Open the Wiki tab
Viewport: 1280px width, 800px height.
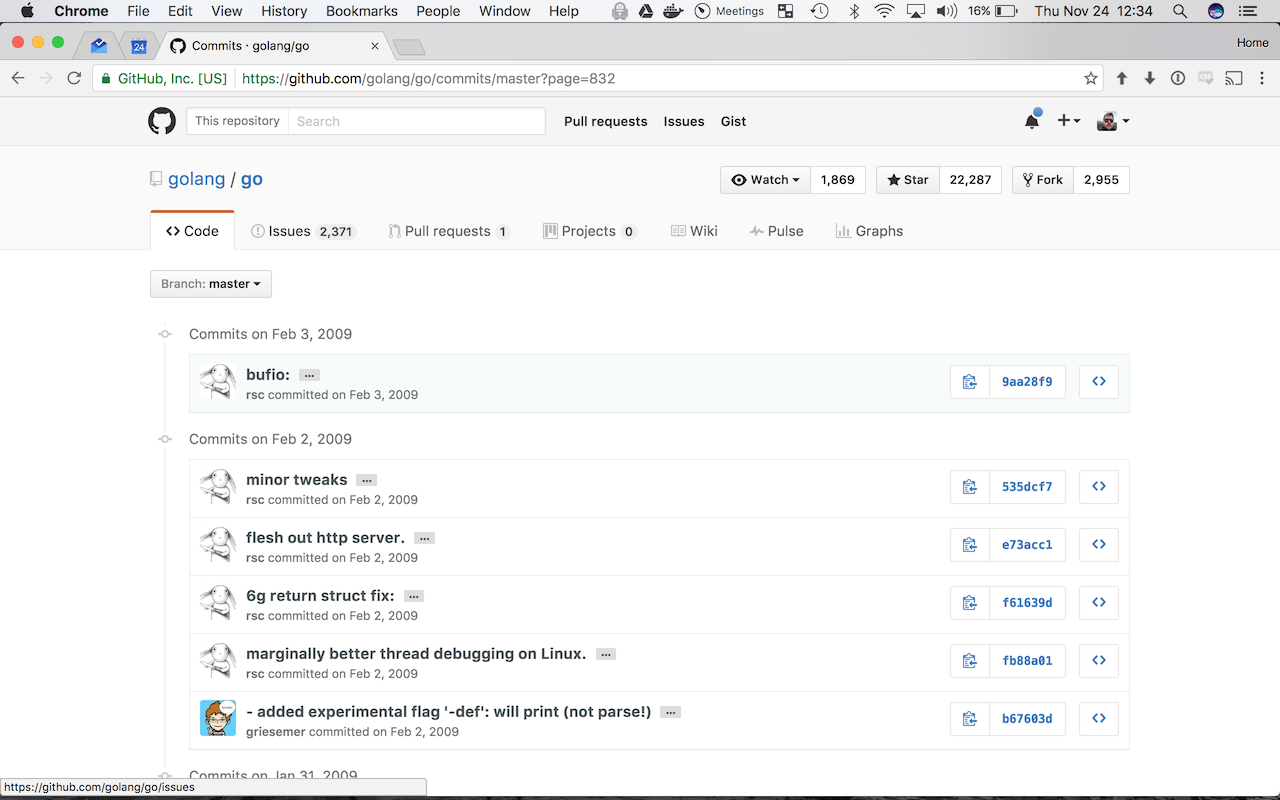point(694,231)
